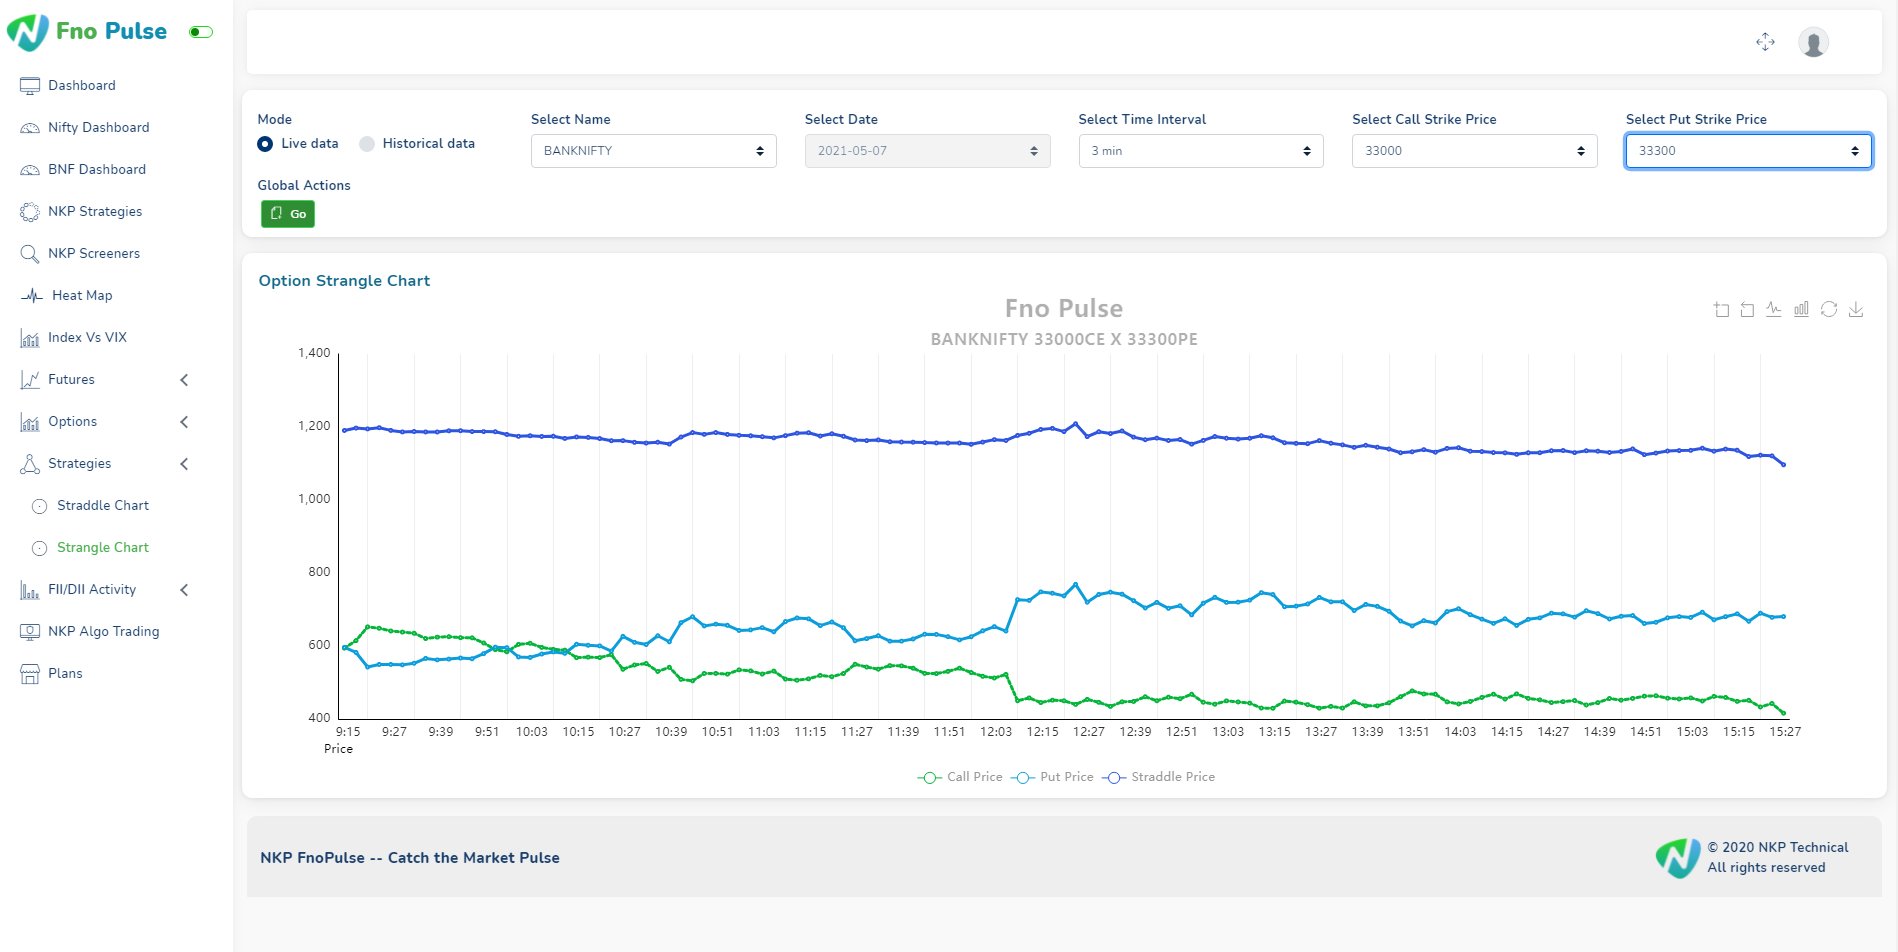
Task: Open the Select Name dropdown BANKNIFTY
Action: point(654,151)
